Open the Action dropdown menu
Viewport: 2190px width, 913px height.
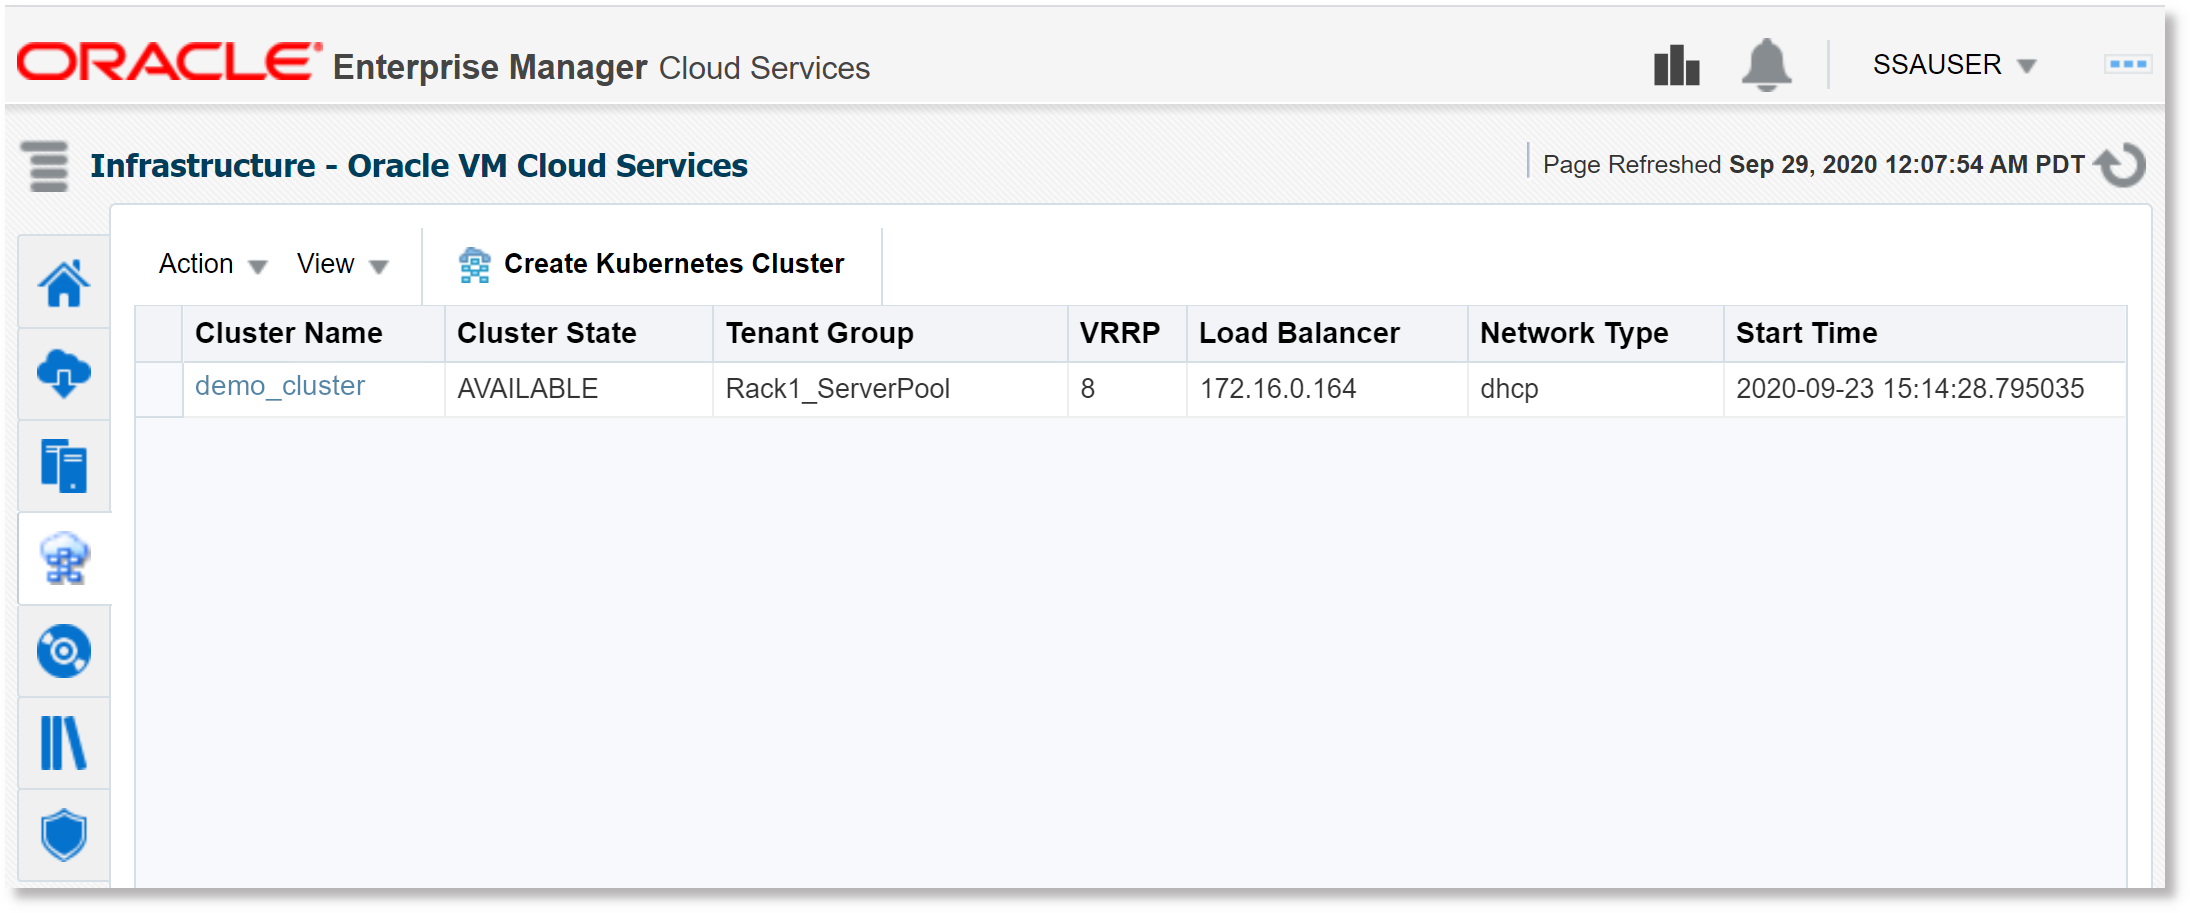click(x=213, y=264)
